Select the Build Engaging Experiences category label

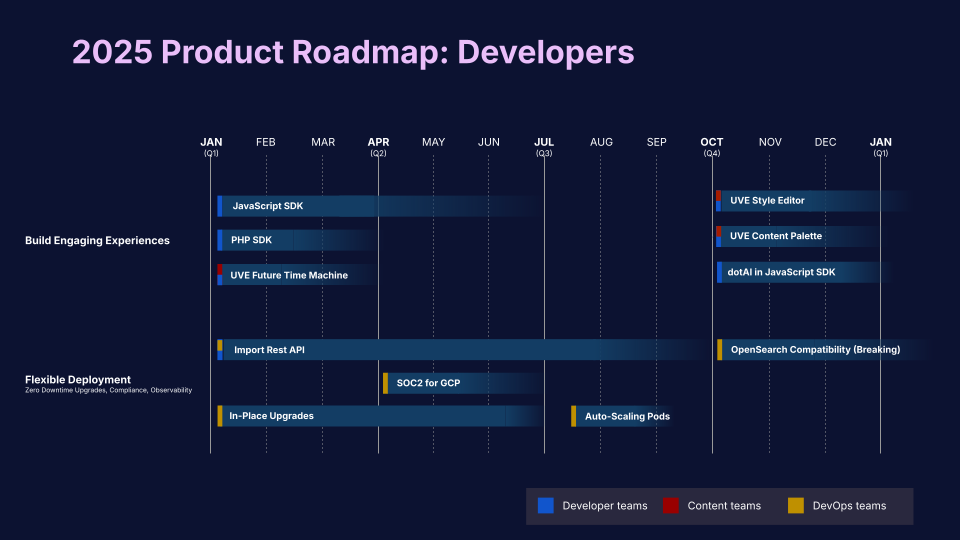97,240
